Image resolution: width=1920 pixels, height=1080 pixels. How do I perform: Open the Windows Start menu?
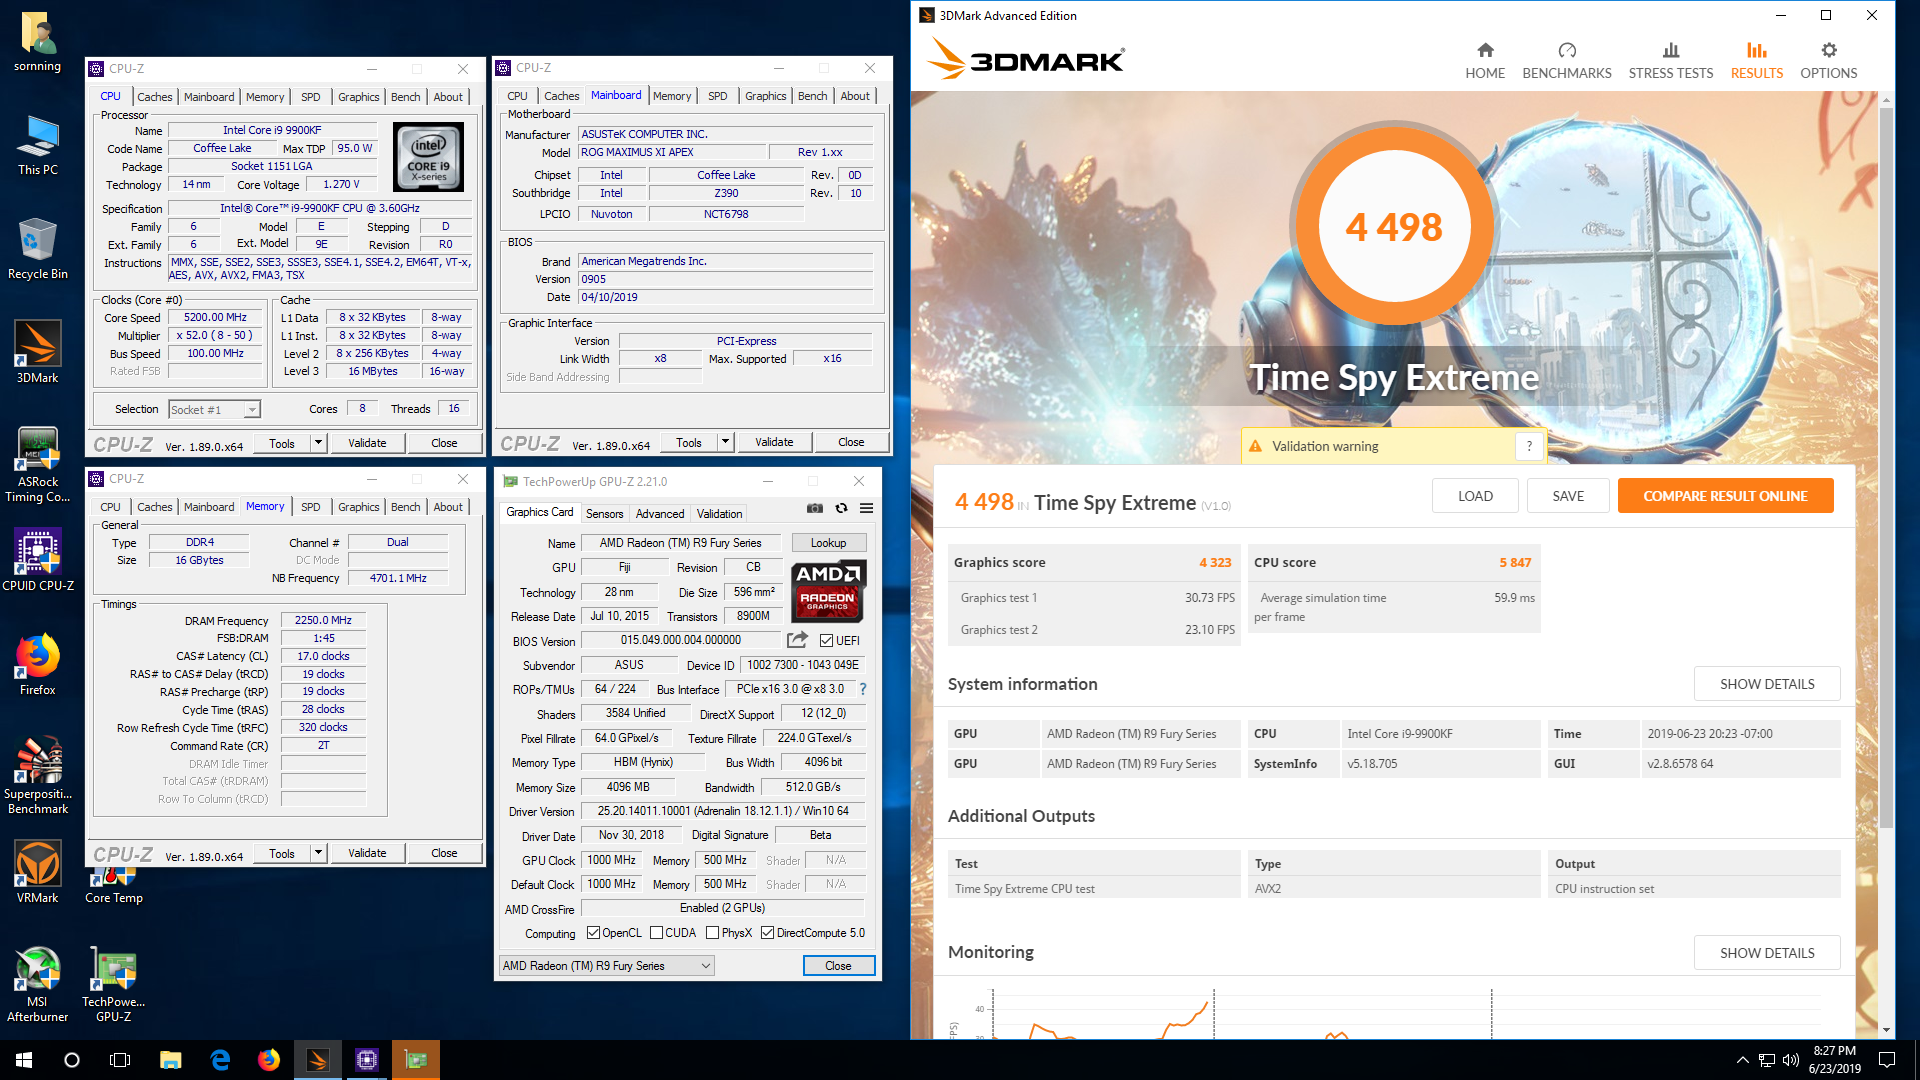point(24,1060)
